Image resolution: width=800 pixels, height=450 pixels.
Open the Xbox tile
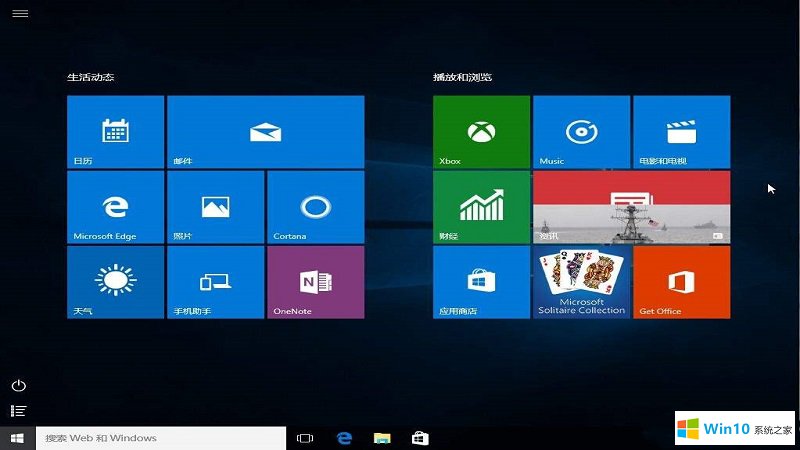coord(482,132)
